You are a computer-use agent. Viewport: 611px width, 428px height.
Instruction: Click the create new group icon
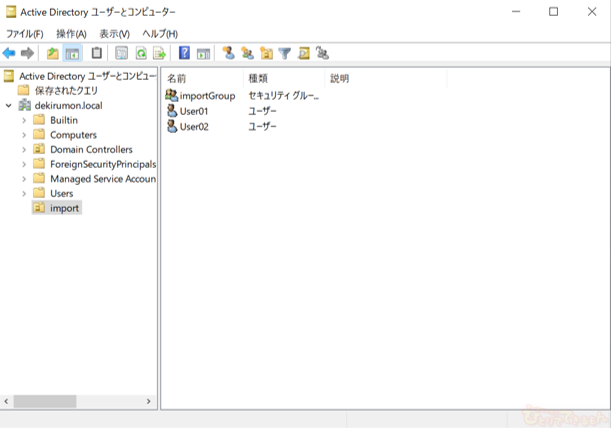(x=247, y=53)
